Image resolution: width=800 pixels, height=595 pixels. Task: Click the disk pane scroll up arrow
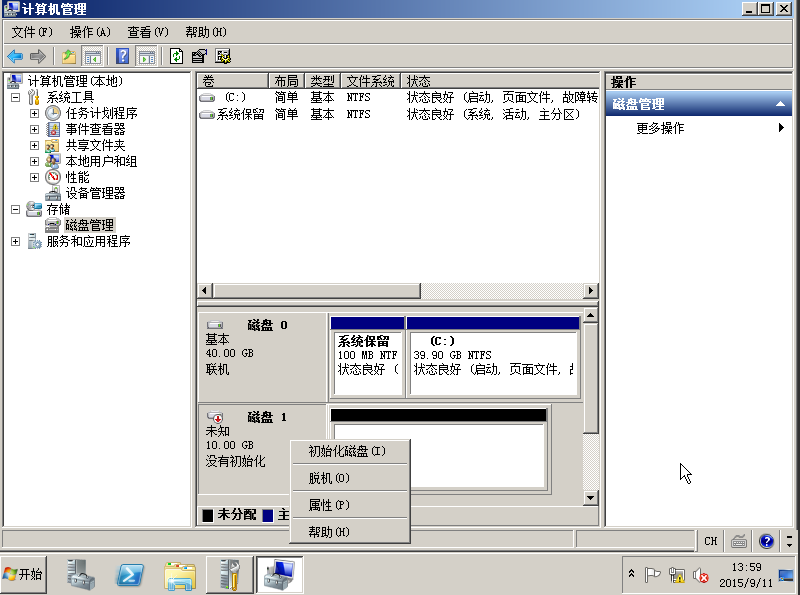590,315
